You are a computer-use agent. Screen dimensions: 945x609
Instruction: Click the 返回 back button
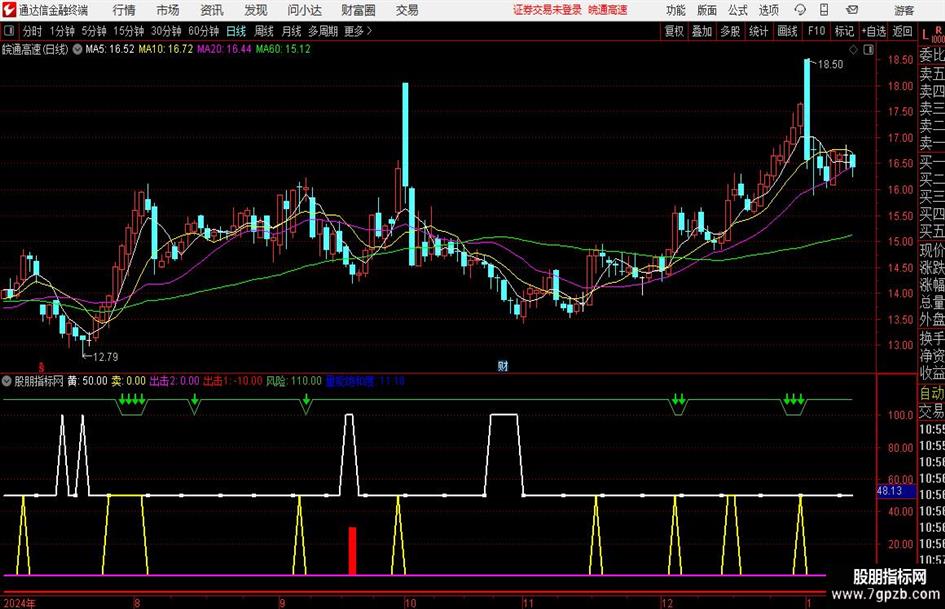(x=902, y=31)
